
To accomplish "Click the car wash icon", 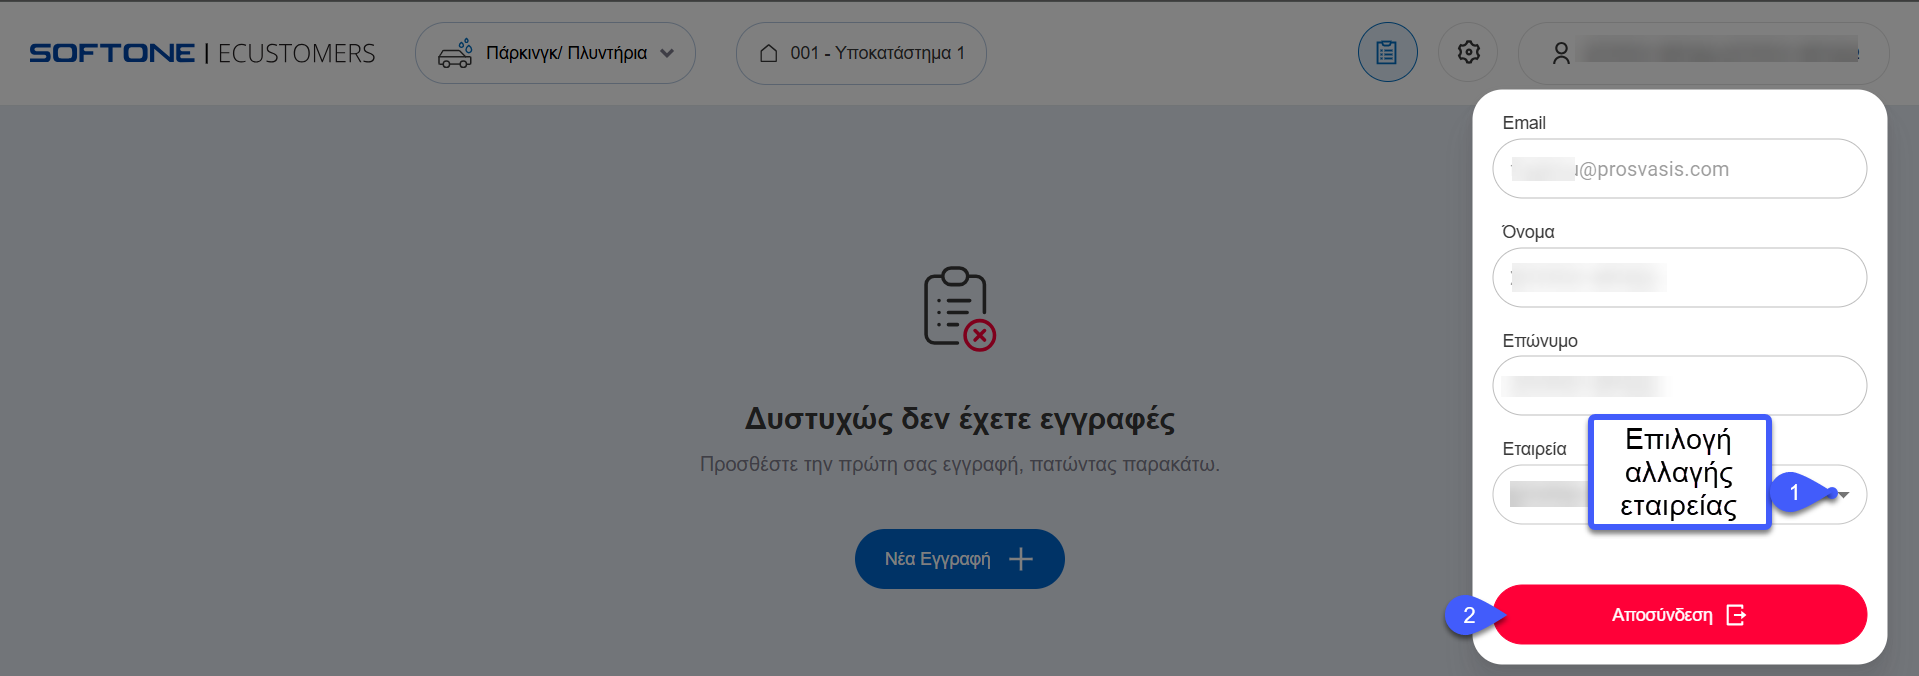I will pos(455,53).
